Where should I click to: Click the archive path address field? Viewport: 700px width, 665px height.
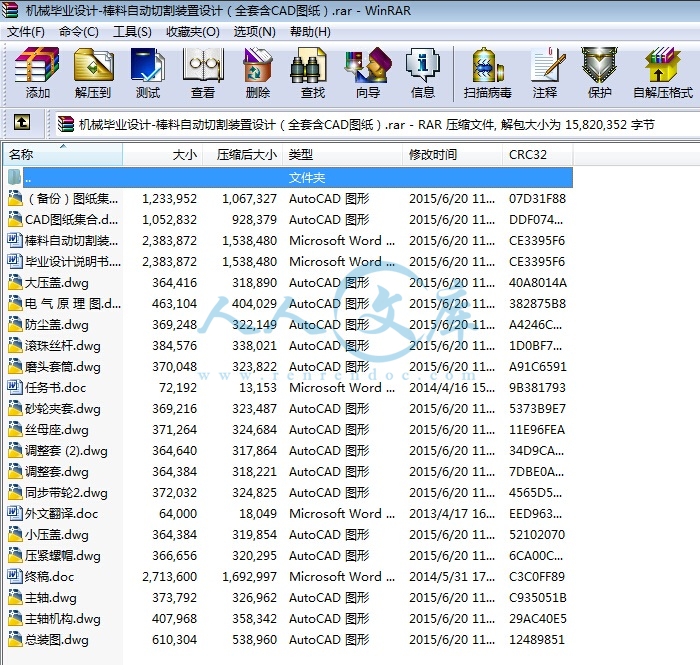(x=376, y=125)
